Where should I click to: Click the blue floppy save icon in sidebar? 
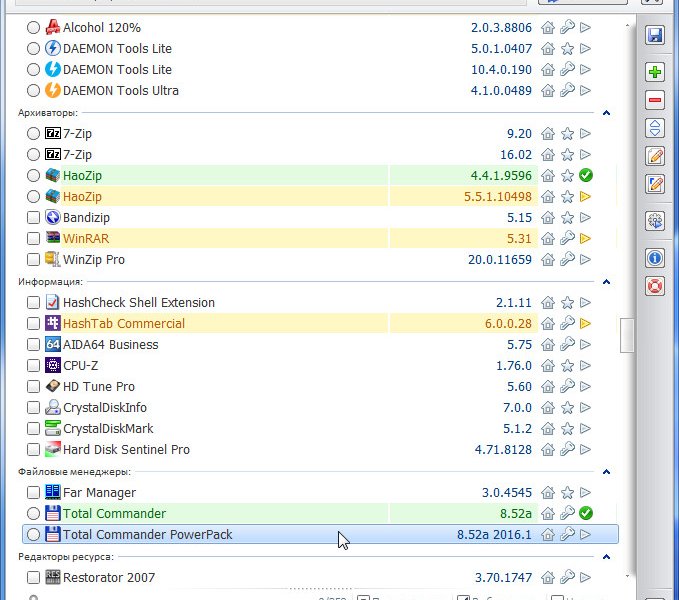point(655,35)
